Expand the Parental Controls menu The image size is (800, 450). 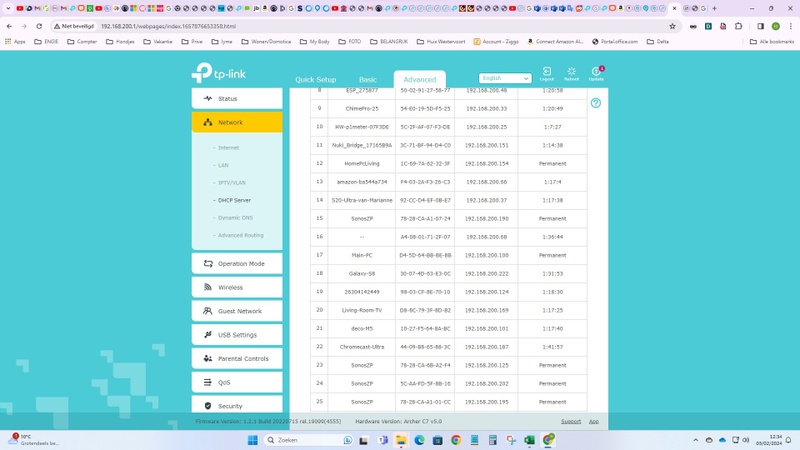[237, 359]
